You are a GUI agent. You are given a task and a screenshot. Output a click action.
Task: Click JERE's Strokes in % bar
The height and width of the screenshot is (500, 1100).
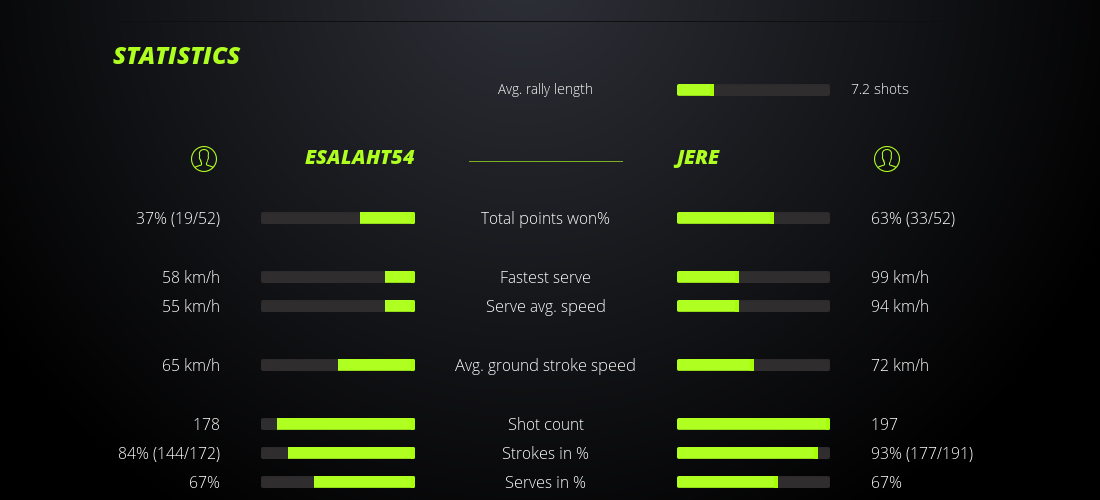[753, 453]
